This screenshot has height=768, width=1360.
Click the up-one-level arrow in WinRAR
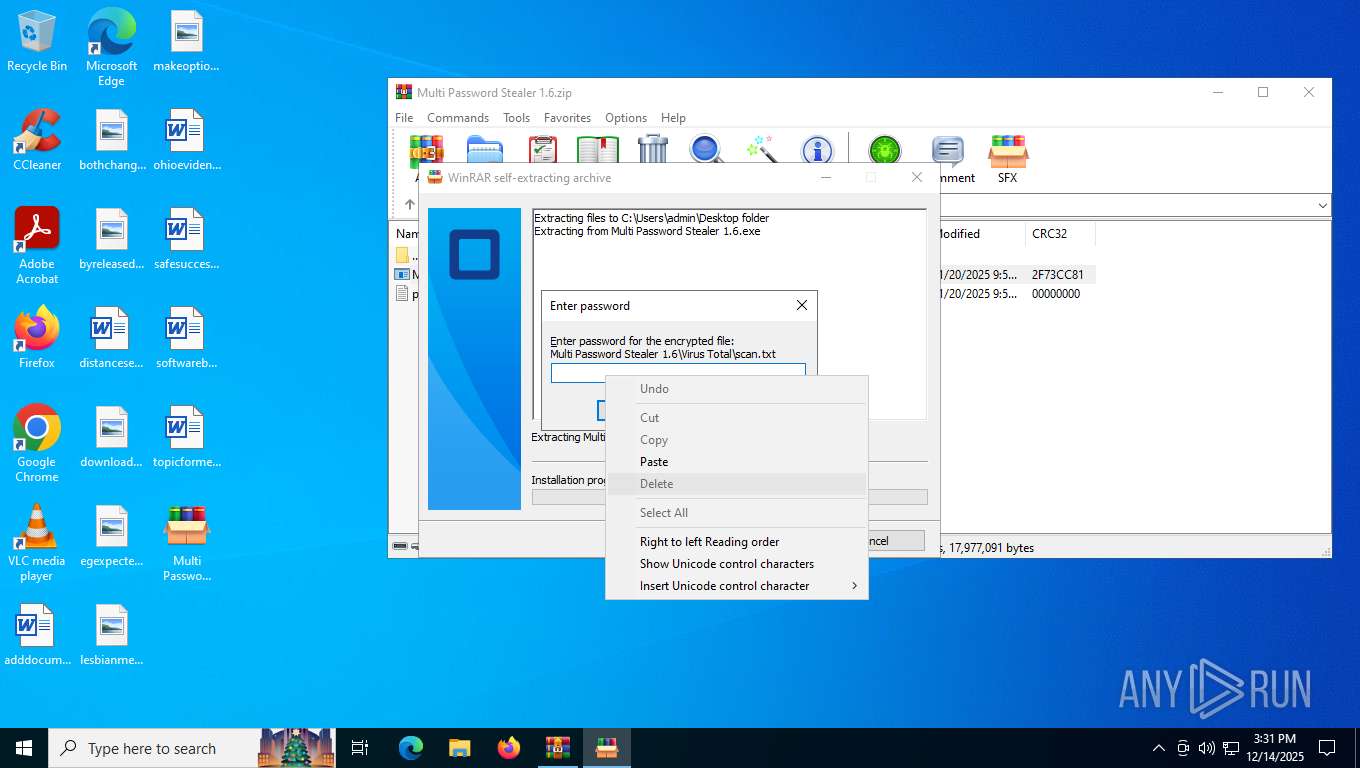409,205
